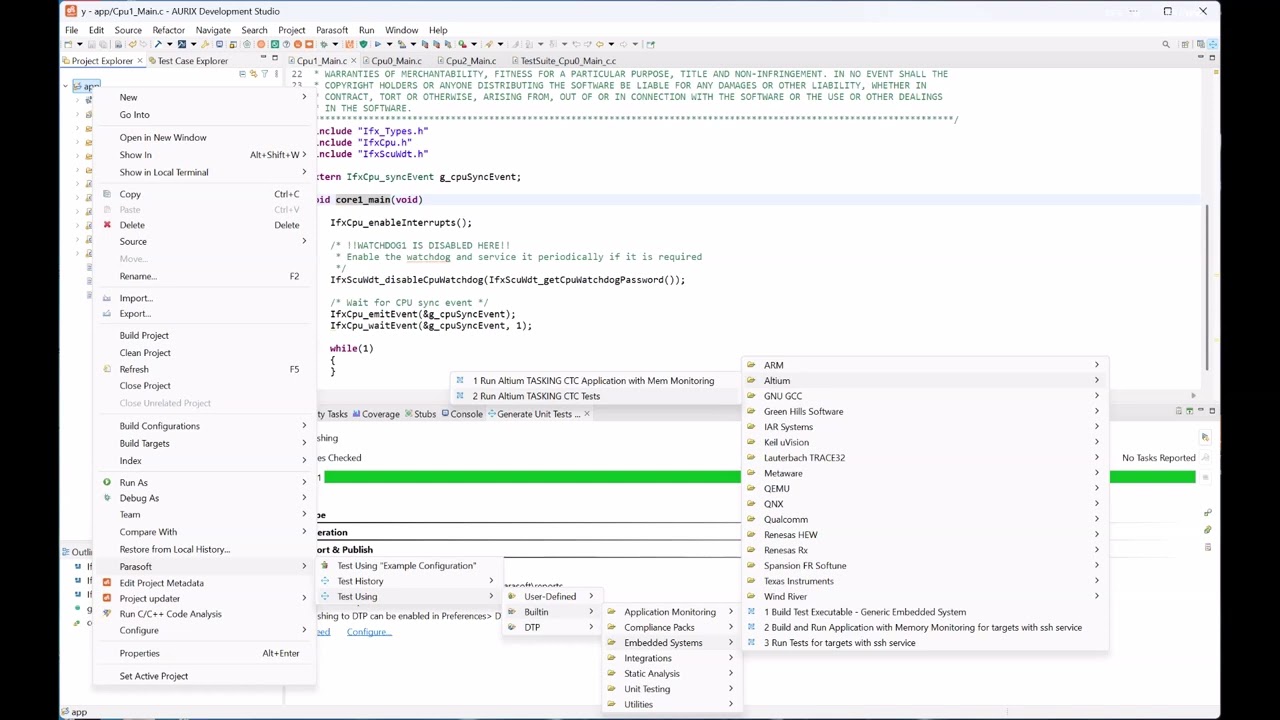1280x720 pixels.
Task: Open the Parasoft menu in menu bar
Action: point(331,30)
